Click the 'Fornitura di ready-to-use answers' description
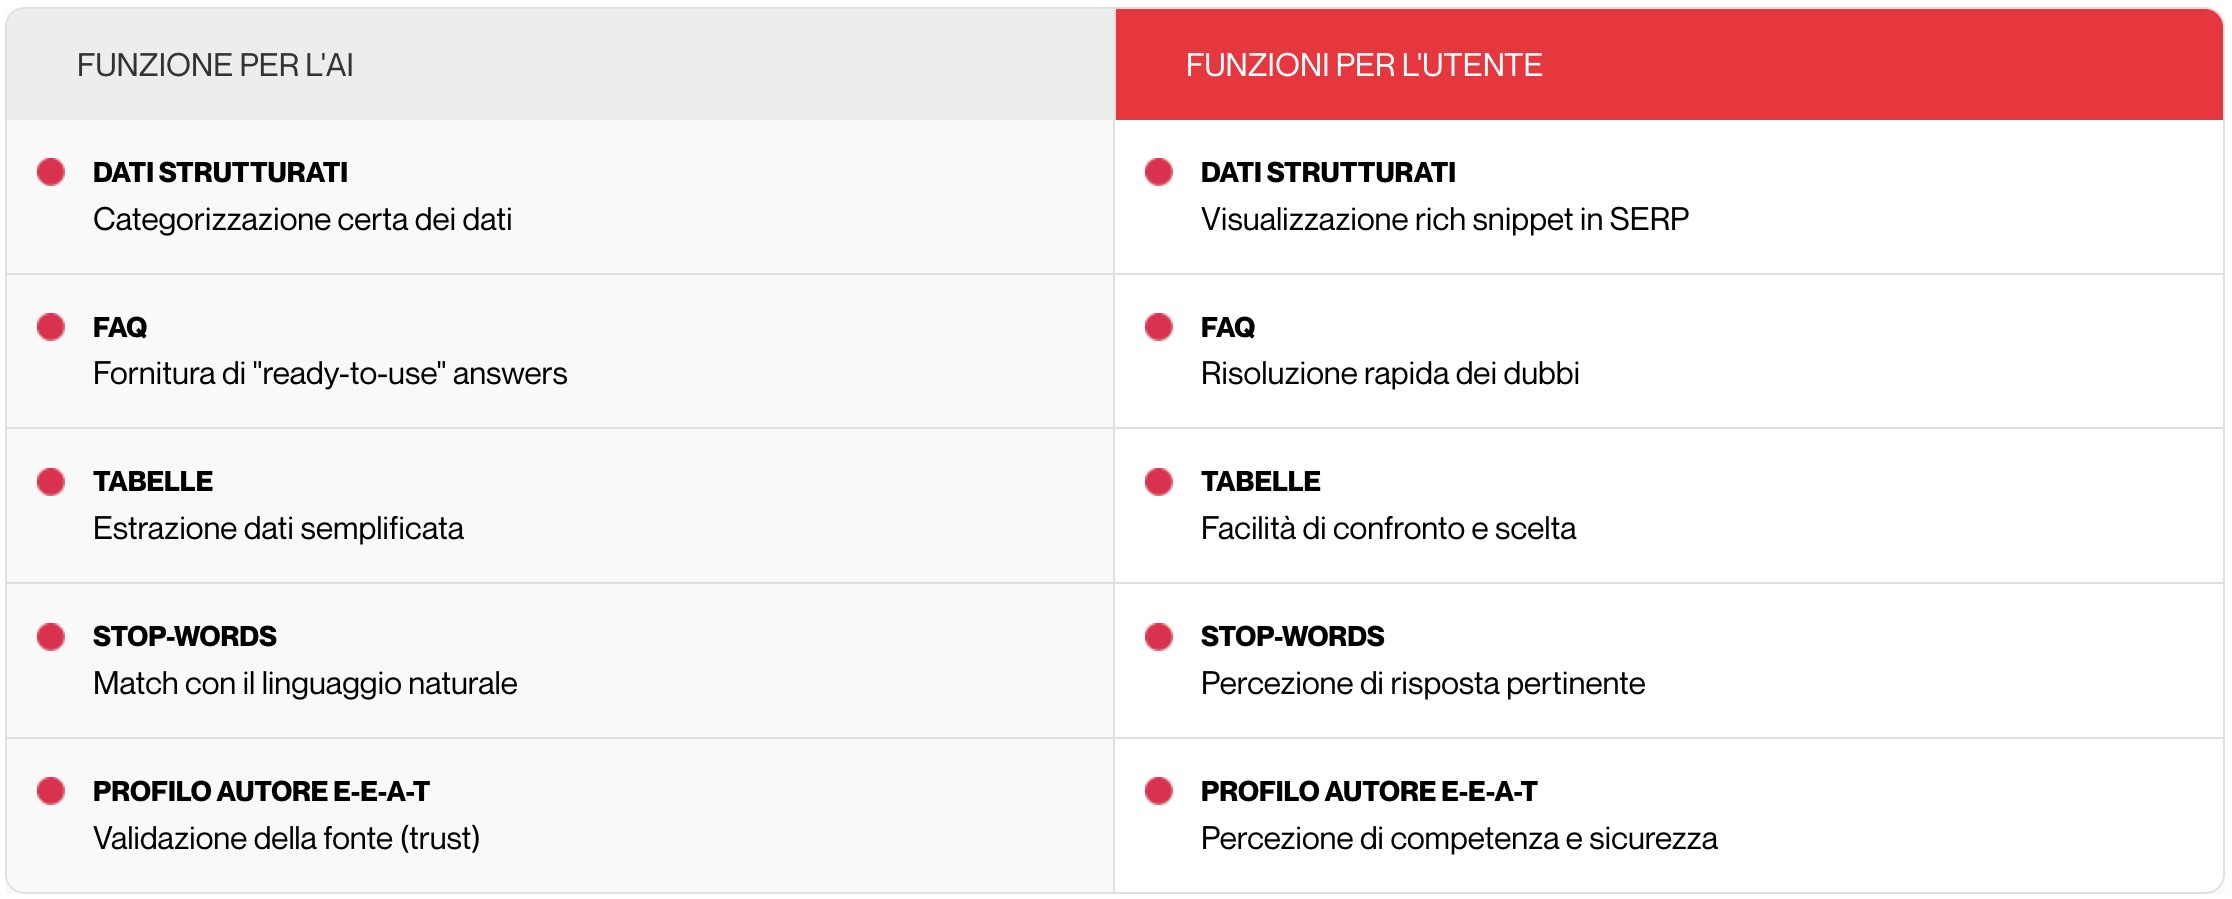The height and width of the screenshot is (899, 2232). point(330,374)
